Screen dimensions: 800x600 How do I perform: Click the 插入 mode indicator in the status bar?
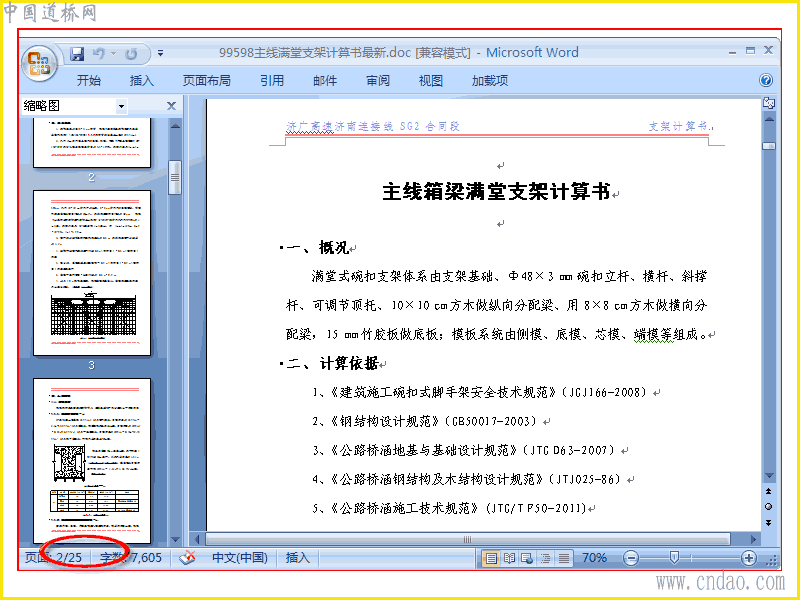click(x=297, y=558)
